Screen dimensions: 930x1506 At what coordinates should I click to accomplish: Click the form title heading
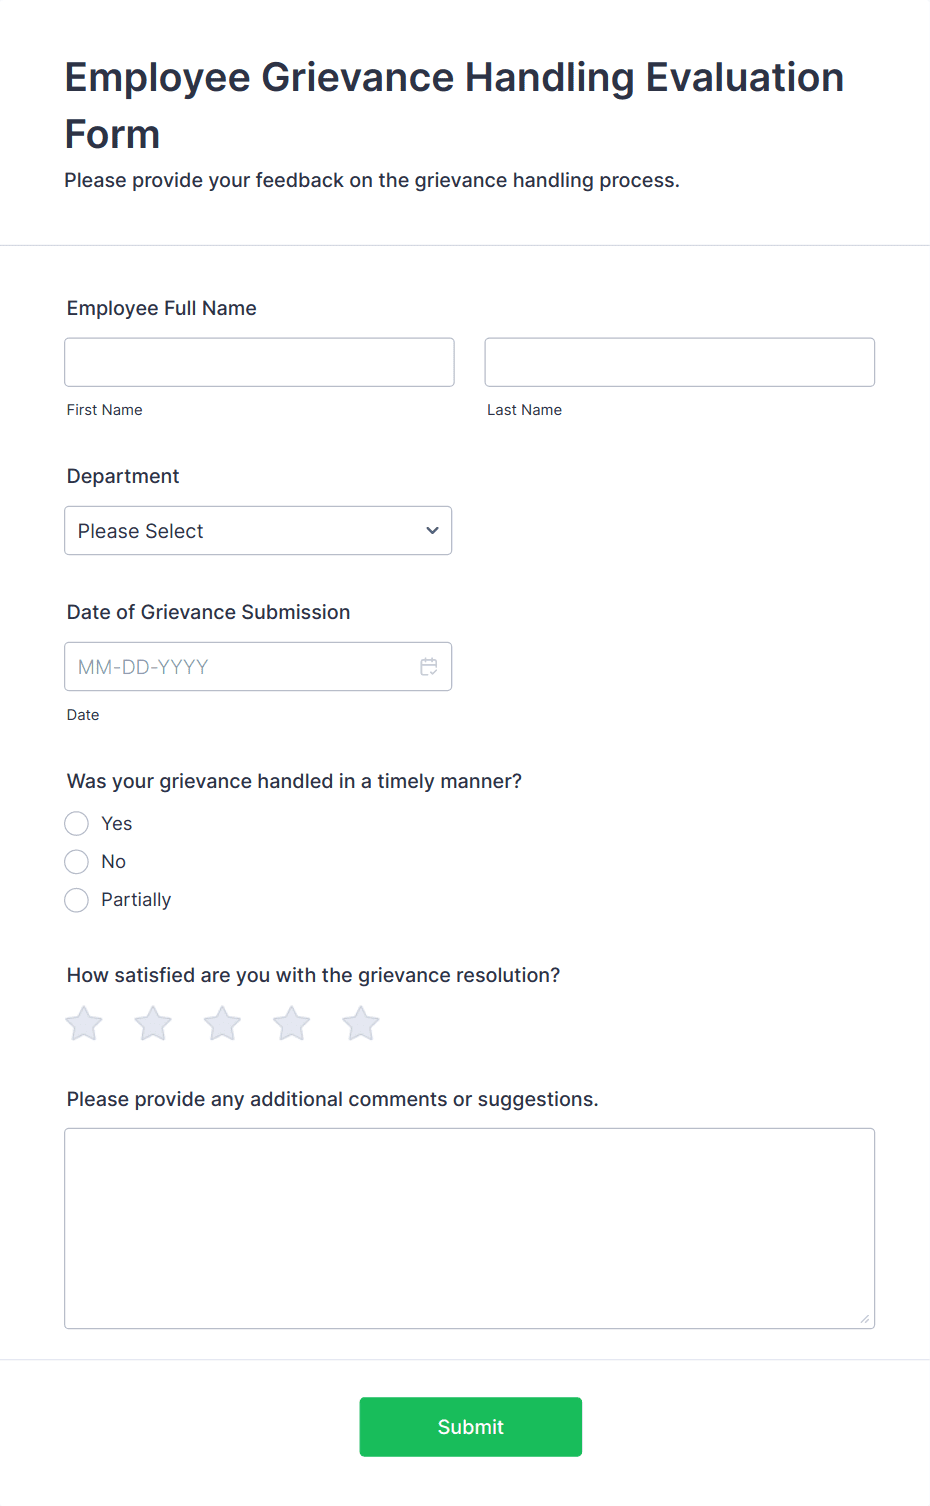[453, 104]
